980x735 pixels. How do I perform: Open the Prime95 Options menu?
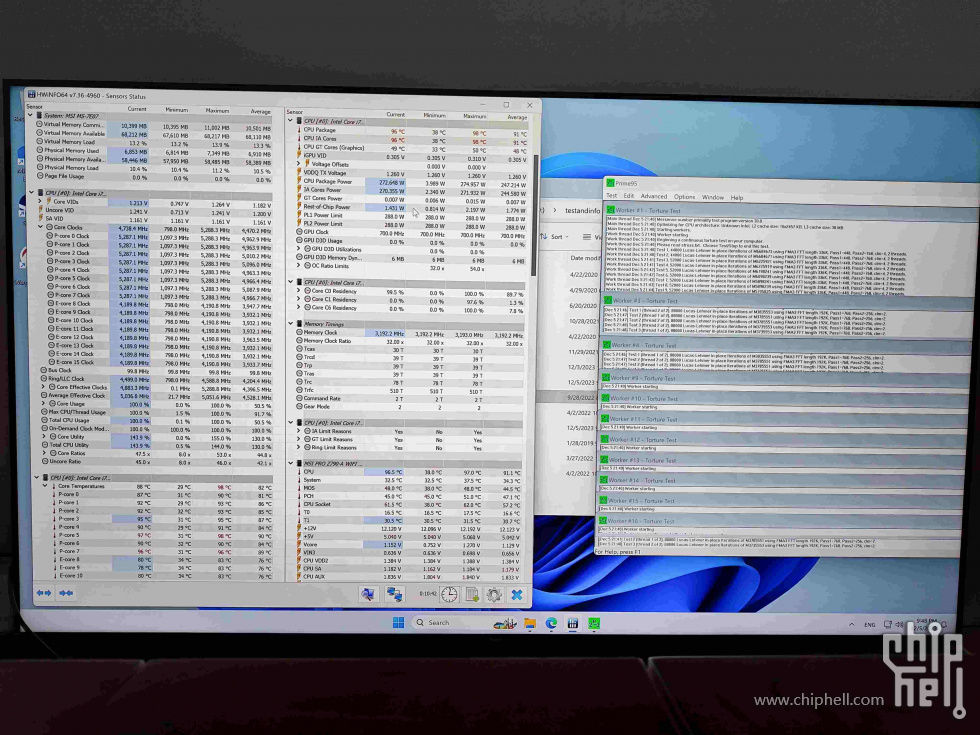[x=684, y=197]
